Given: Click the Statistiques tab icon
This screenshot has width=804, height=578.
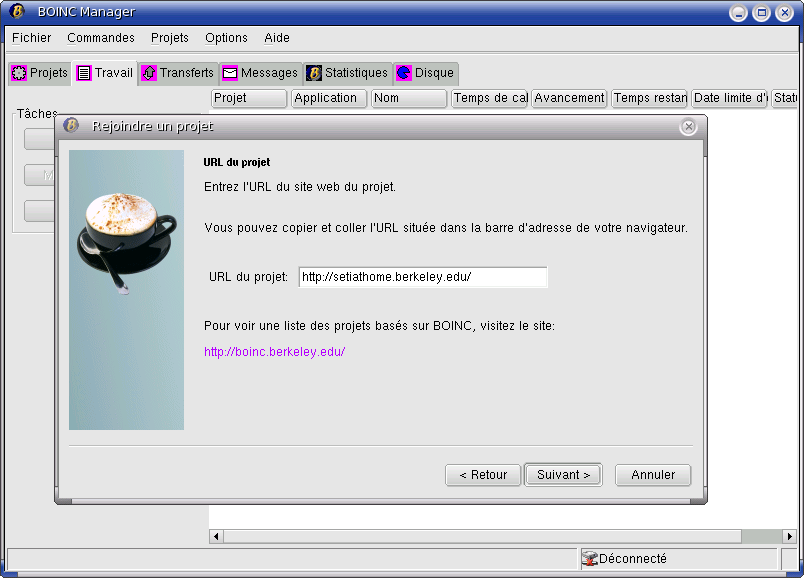Looking at the screenshot, I should point(314,73).
